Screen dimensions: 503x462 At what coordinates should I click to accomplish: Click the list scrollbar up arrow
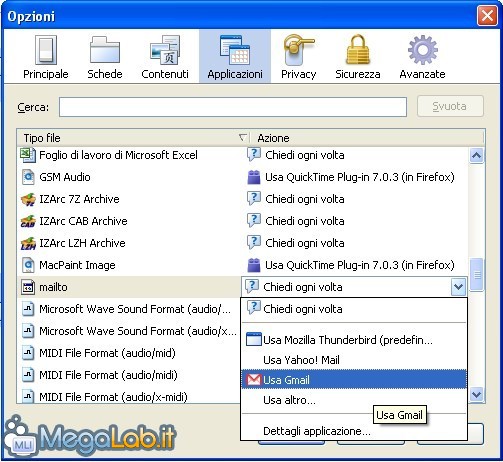pos(476,155)
